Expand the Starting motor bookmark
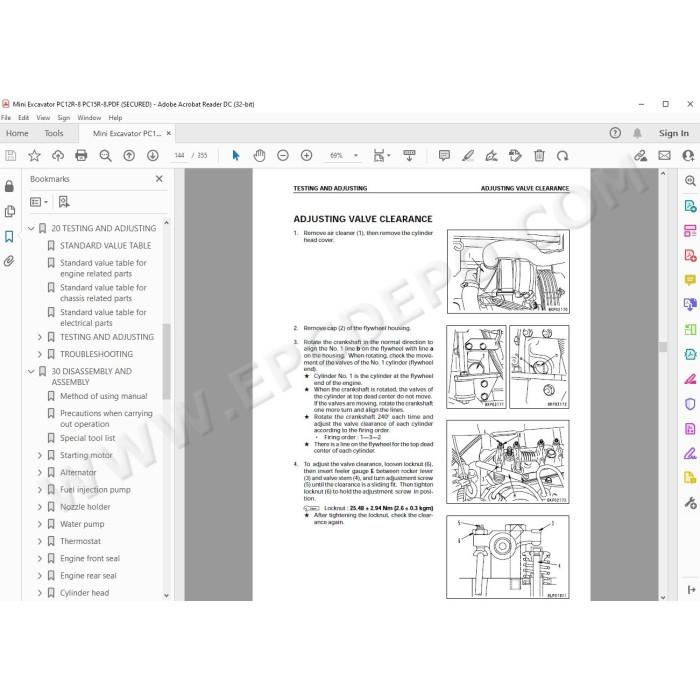Viewport: 700px width, 700px height. point(40,455)
